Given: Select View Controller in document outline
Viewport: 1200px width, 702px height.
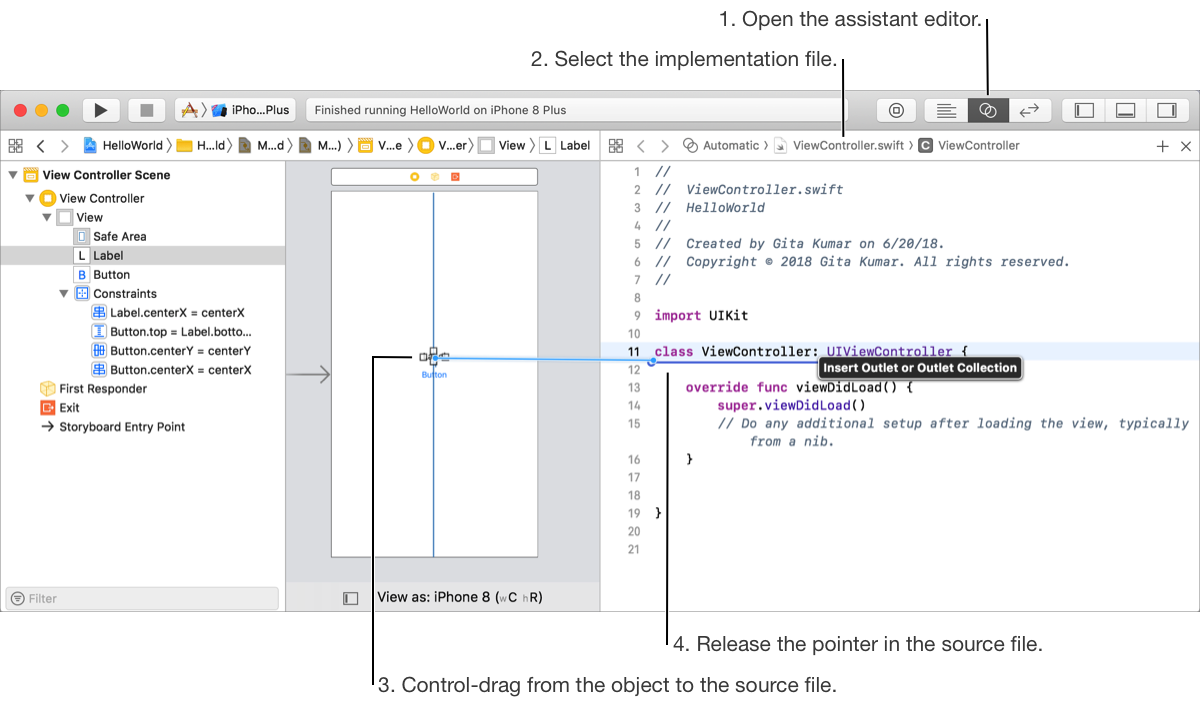Looking at the screenshot, I should 101,198.
